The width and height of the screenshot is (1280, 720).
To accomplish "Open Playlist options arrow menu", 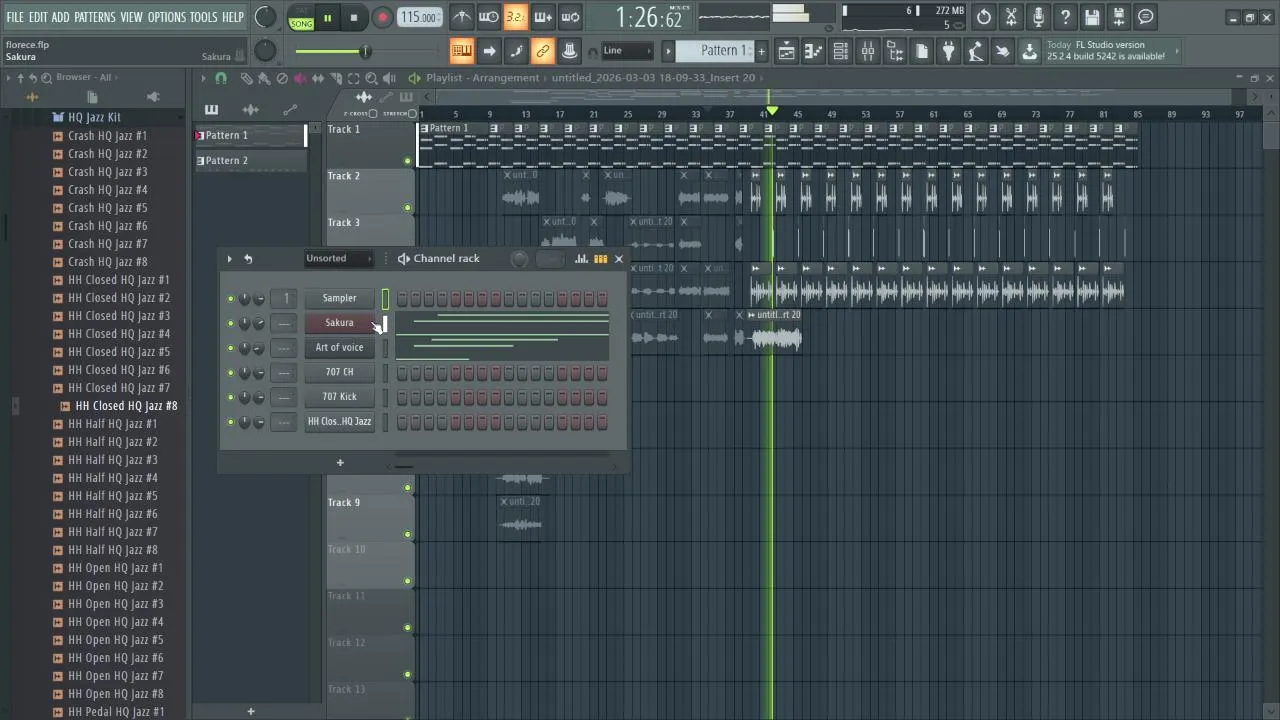I will click(x=203, y=78).
